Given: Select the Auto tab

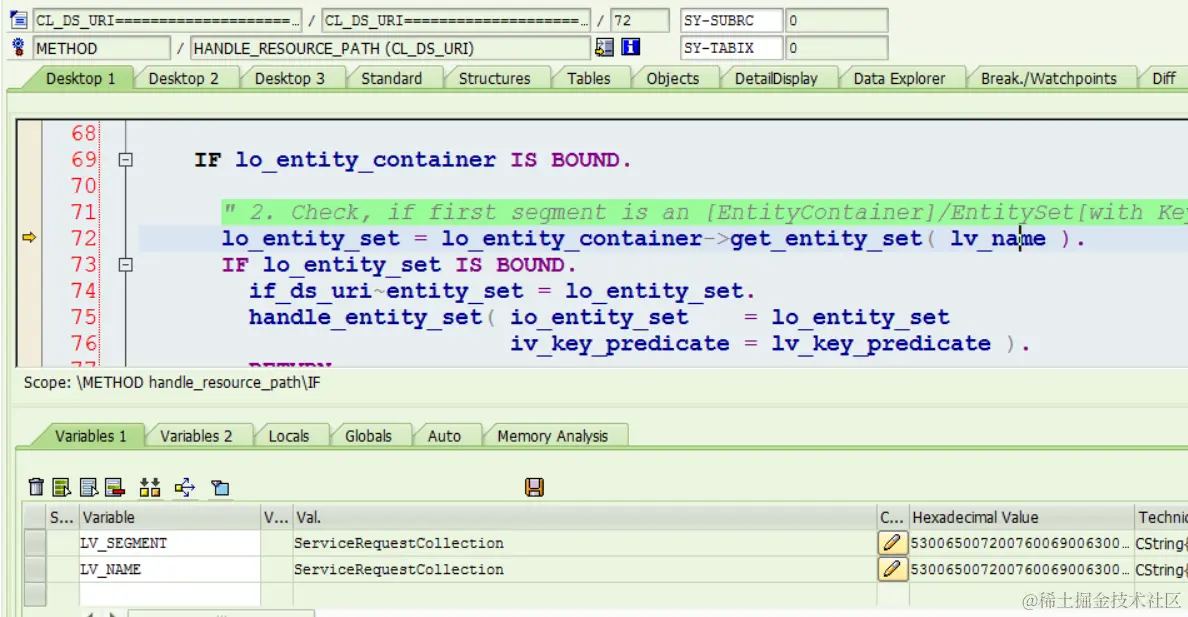Looking at the screenshot, I should (x=444, y=437).
